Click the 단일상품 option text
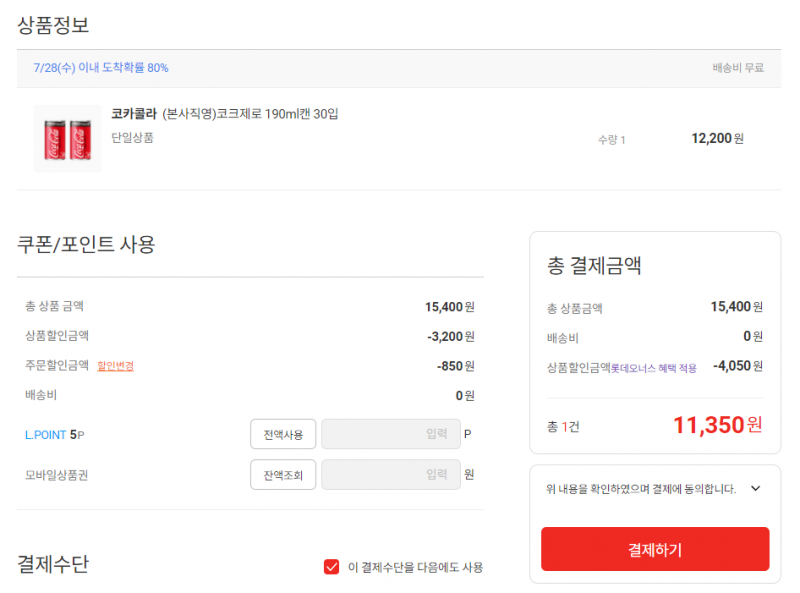The width and height of the screenshot is (800, 593). 133,138
